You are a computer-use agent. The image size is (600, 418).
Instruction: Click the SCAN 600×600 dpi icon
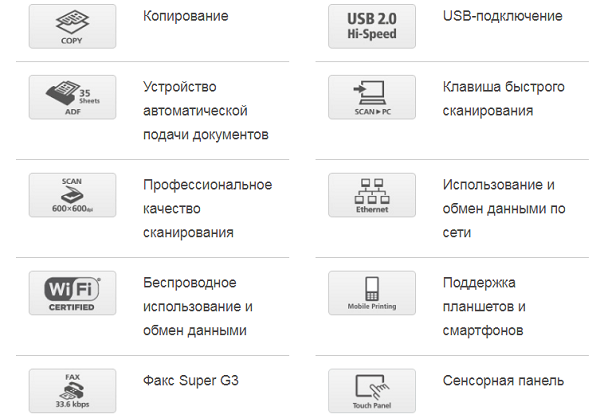tap(72, 195)
